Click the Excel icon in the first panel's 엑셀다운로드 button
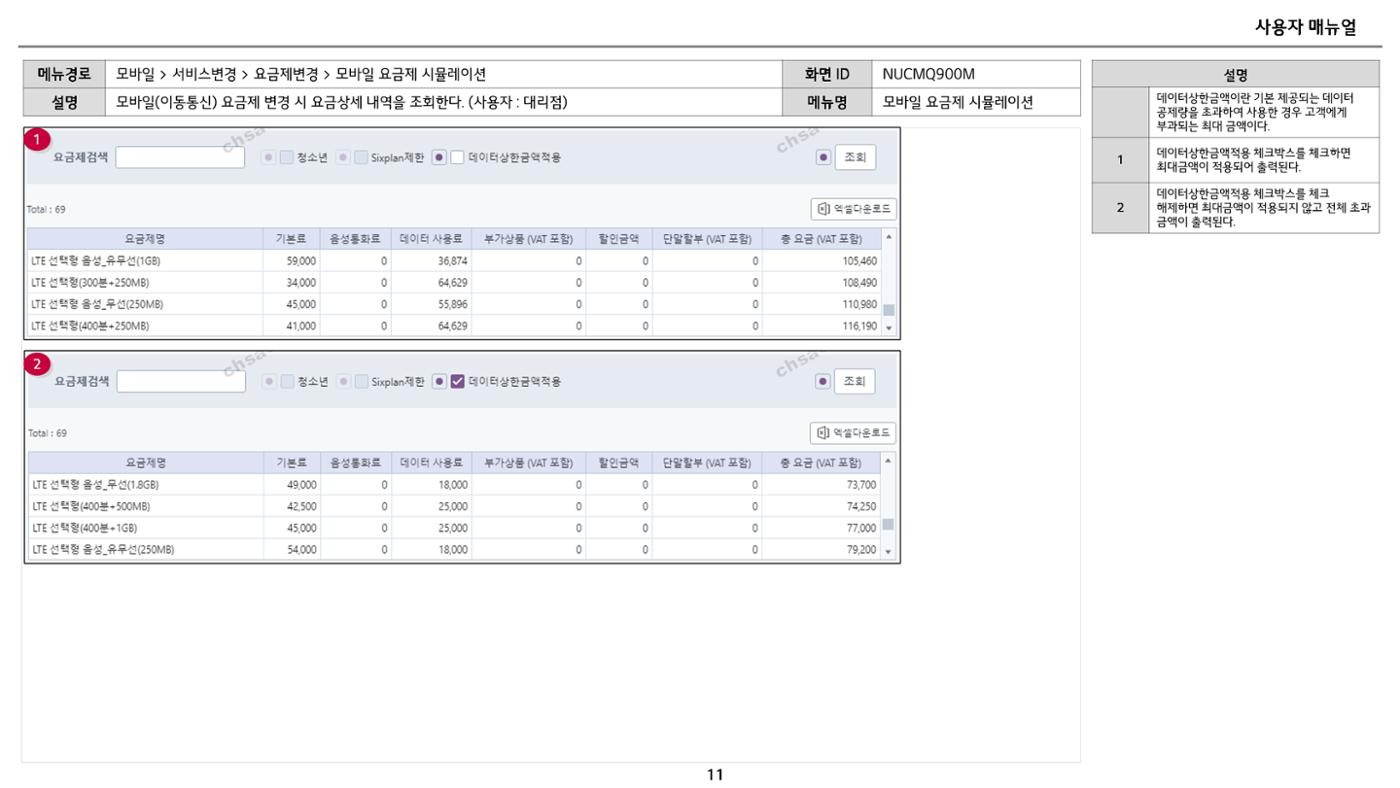The image size is (1400, 788). 823,209
